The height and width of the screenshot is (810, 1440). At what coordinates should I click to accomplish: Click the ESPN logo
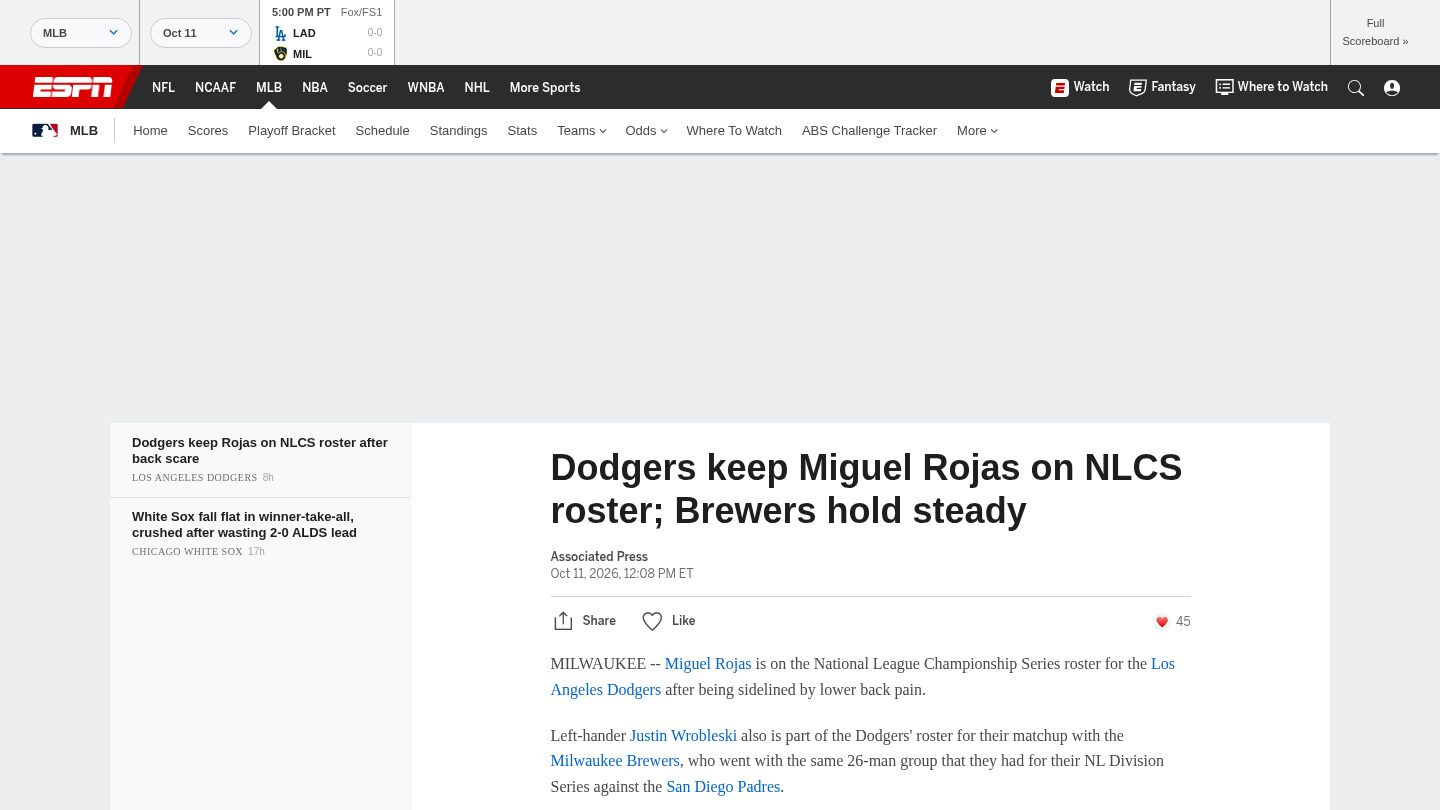[x=73, y=87]
